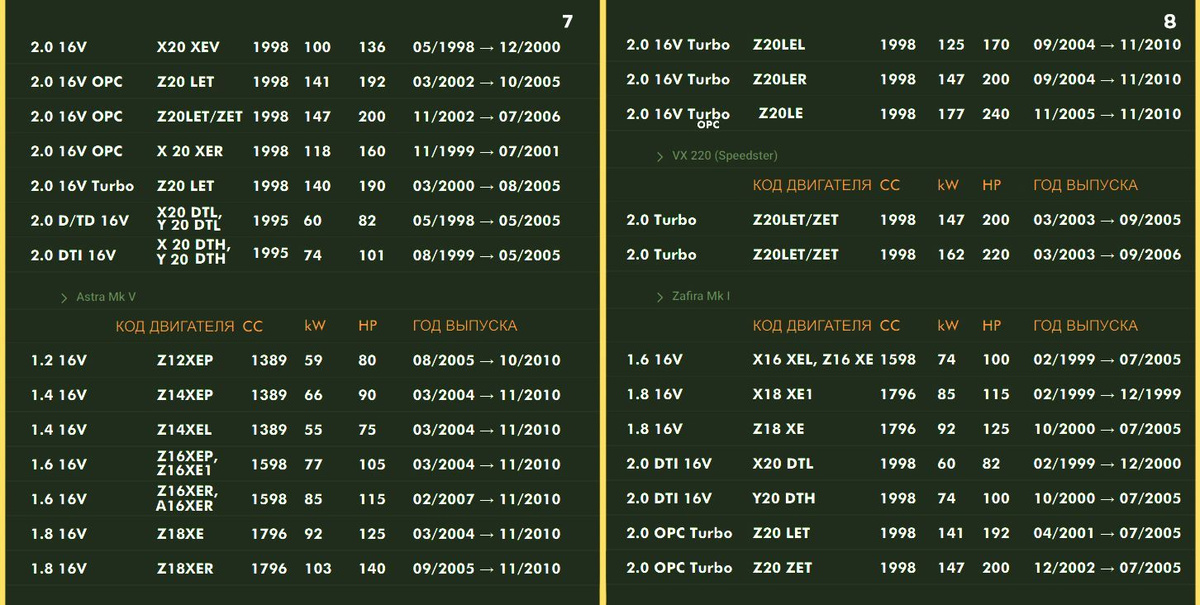Click the date range 08/2005 → 10/2010
The image size is (1200, 605).
click(x=487, y=360)
